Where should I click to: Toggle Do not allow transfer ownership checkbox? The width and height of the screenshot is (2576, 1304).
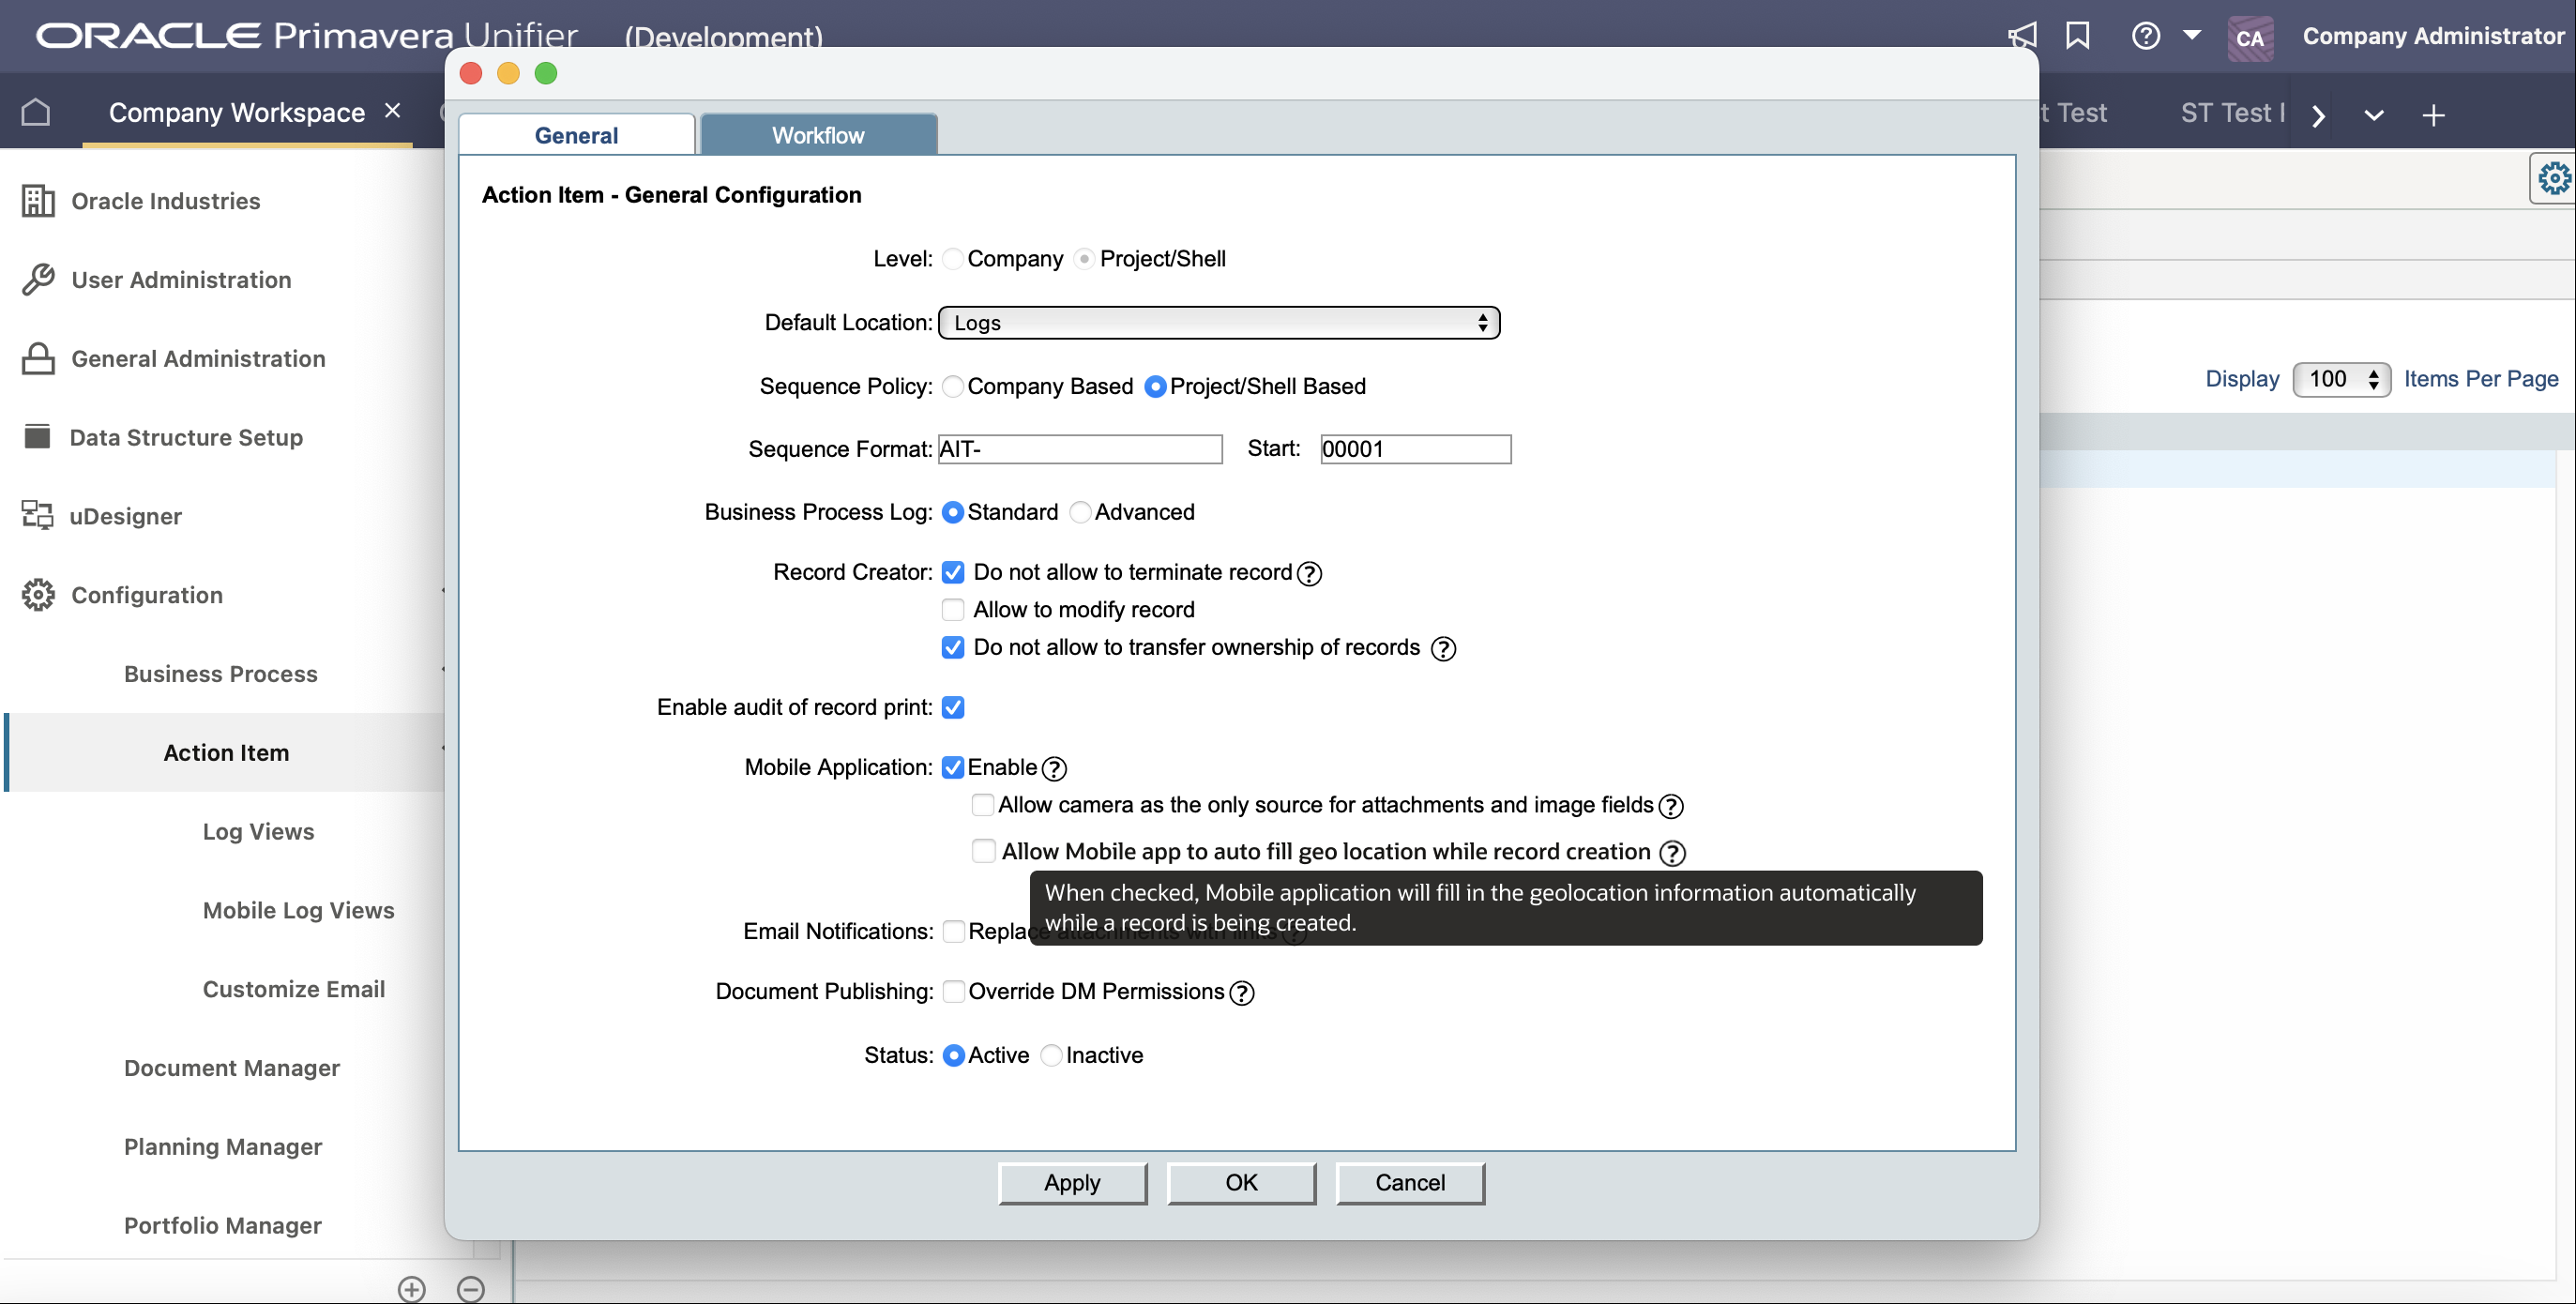click(953, 648)
